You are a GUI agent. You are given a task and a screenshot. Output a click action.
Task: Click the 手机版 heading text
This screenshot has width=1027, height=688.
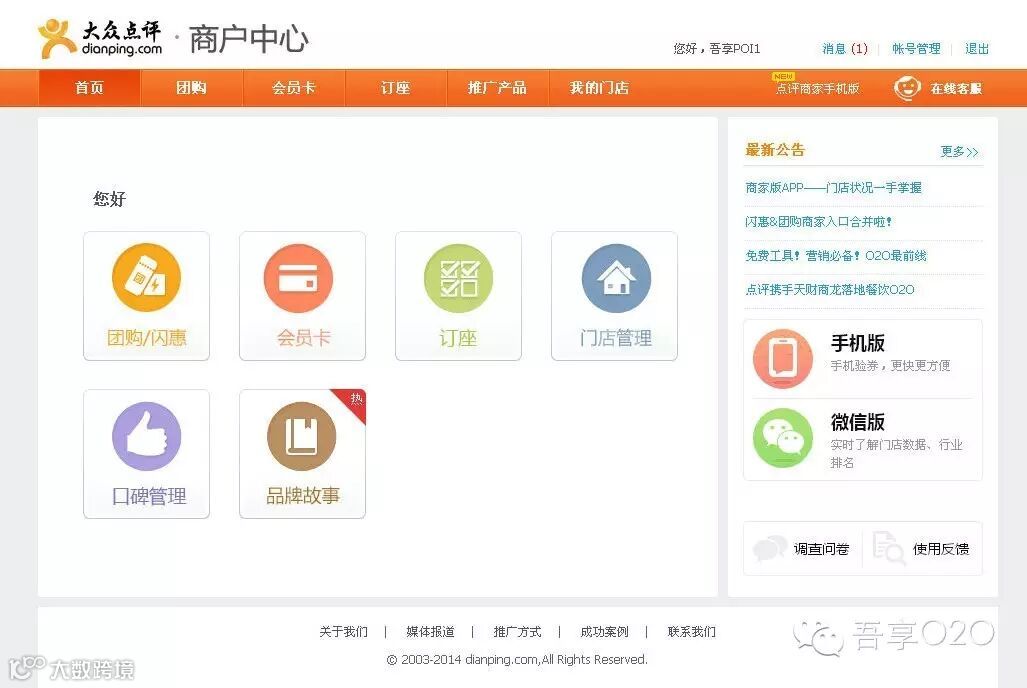tap(857, 343)
